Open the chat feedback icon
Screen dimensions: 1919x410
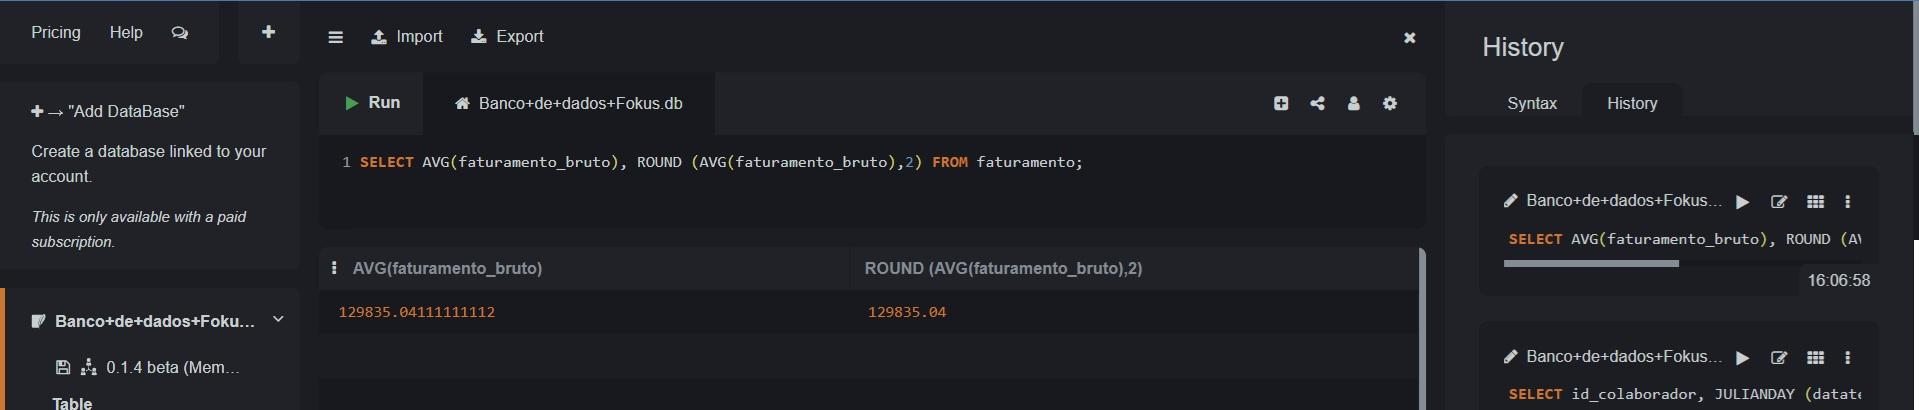click(x=179, y=33)
